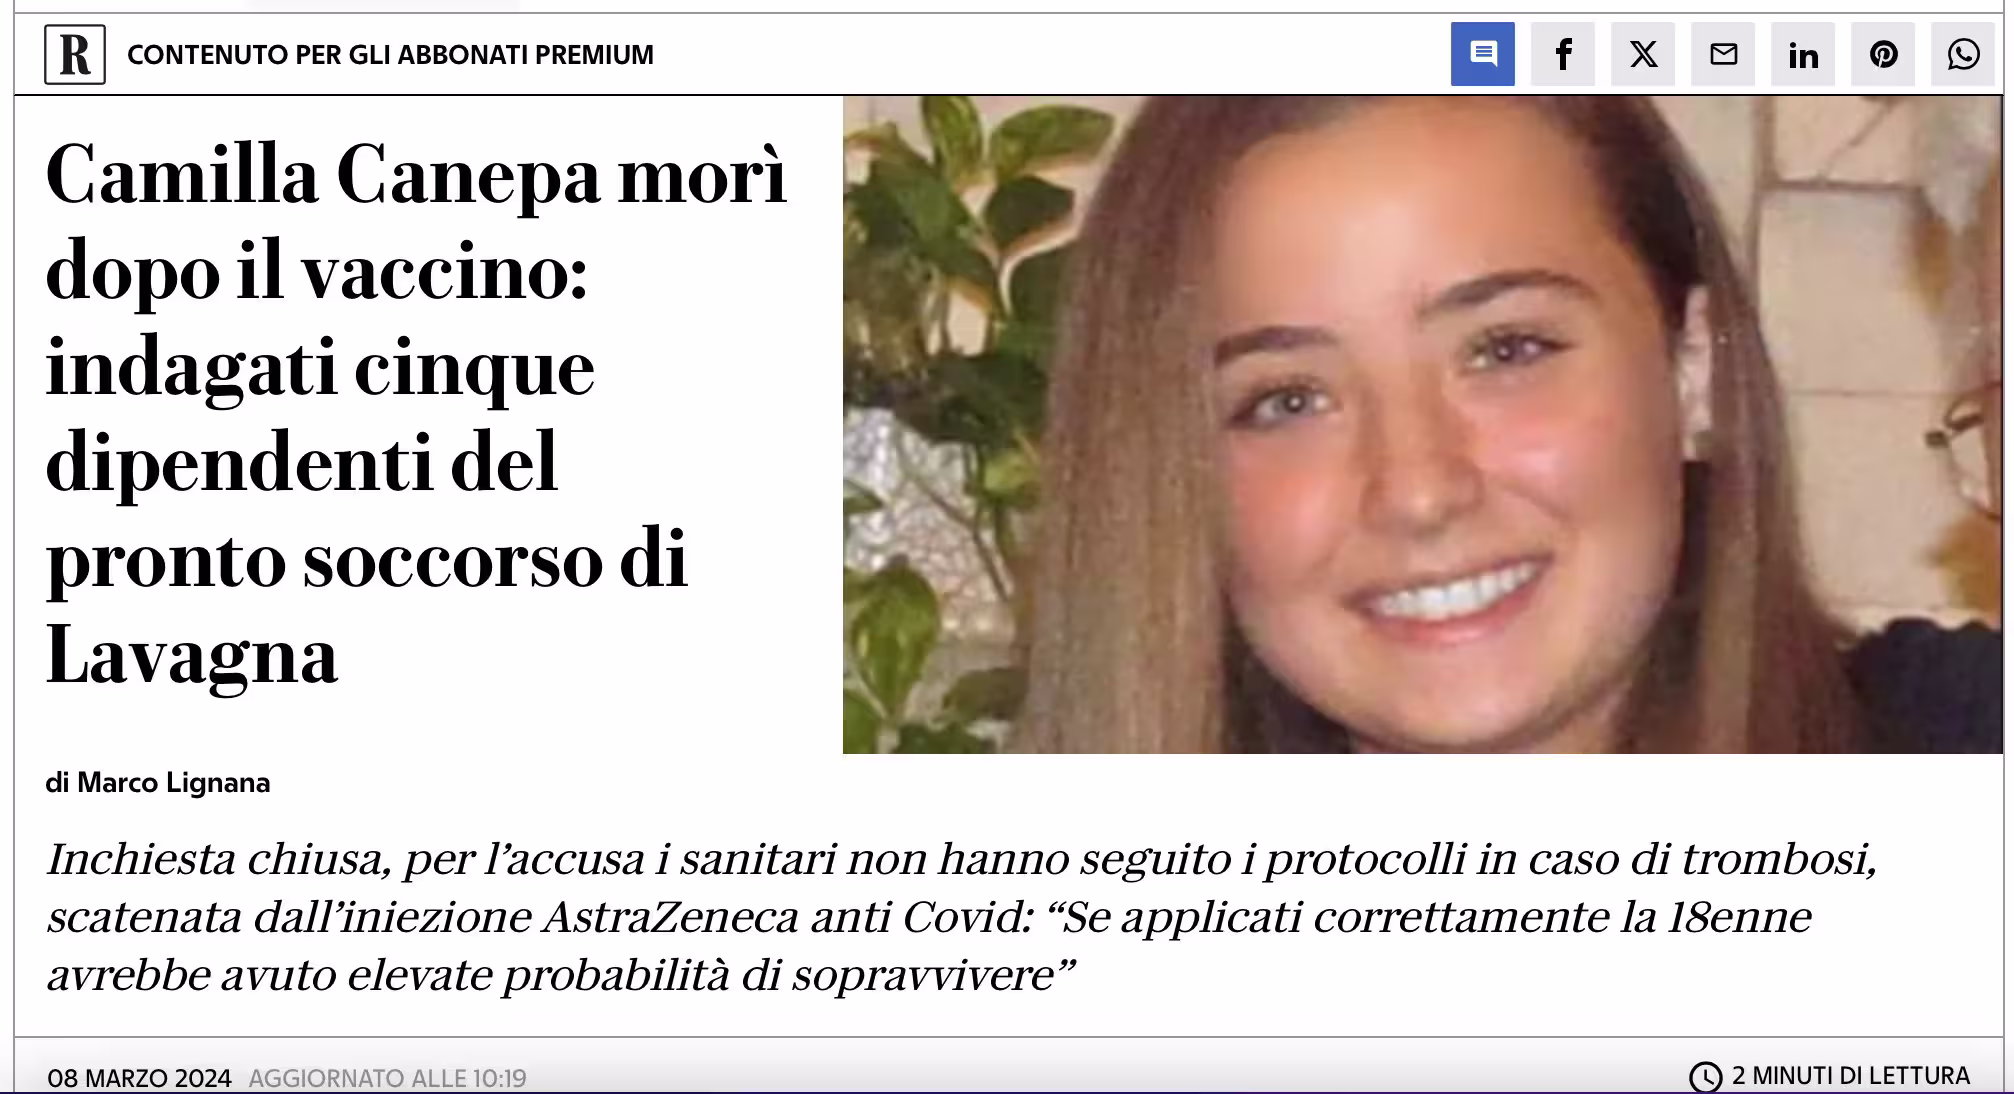This screenshot has height=1094, width=2014.
Task: Click the Aggiornato alle 10:19 timestamp
Action: (x=387, y=1078)
